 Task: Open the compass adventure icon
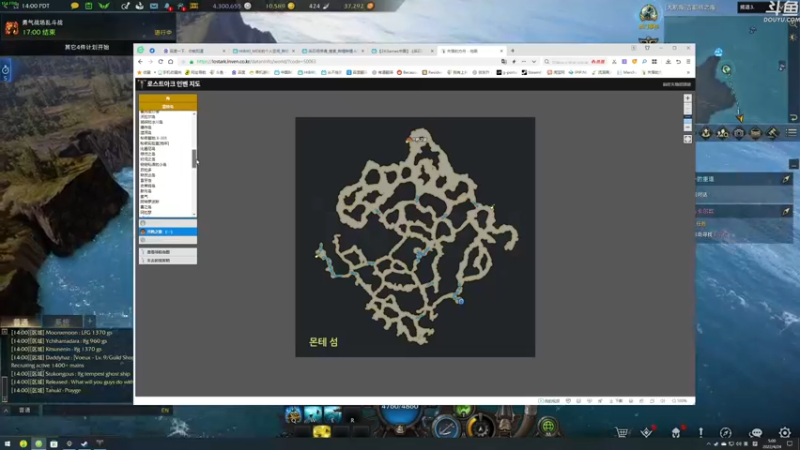pyautogui.click(x=726, y=433)
